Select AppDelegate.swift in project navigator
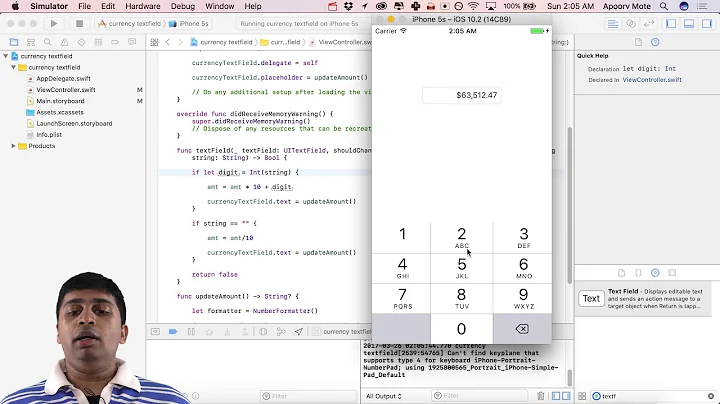The height and width of the screenshot is (404, 720). click(63, 79)
